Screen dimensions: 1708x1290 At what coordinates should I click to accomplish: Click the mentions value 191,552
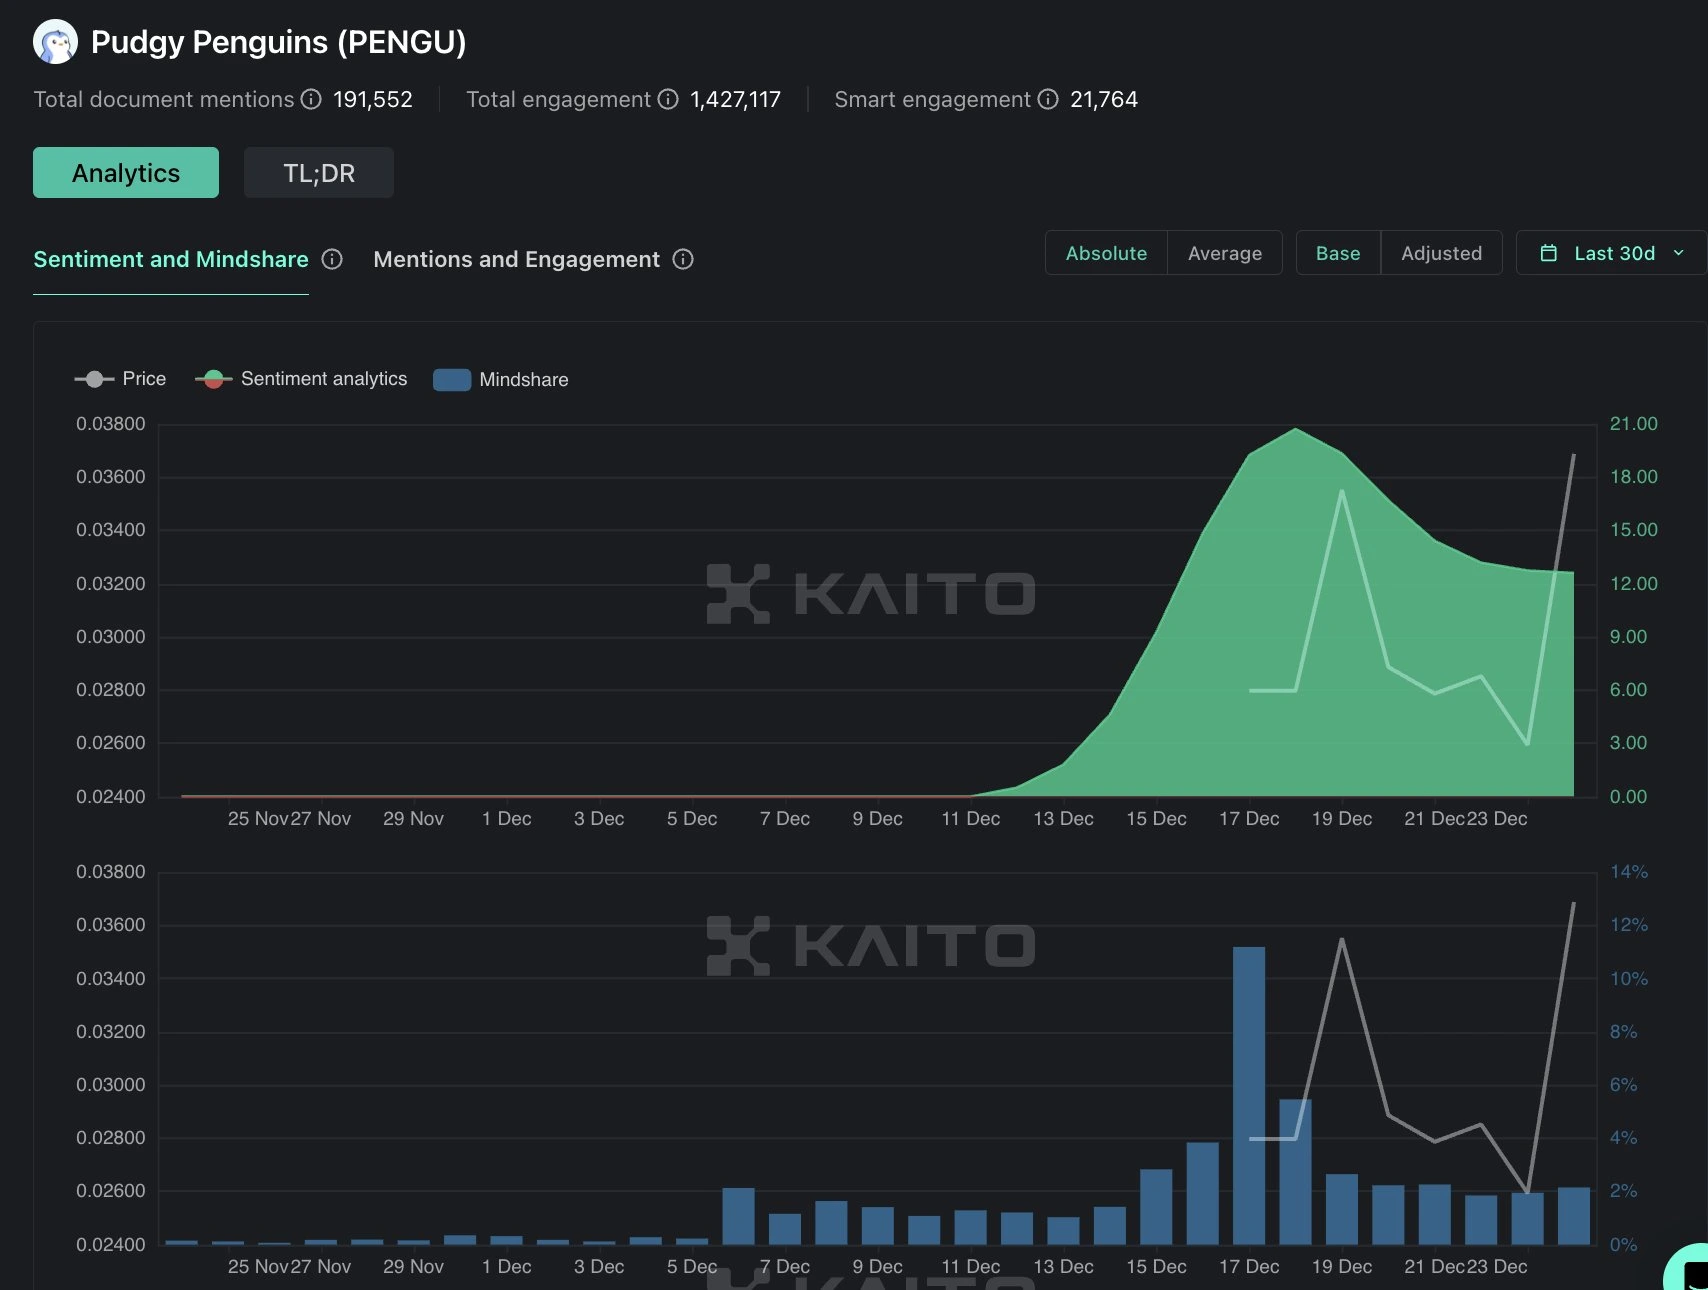tap(373, 99)
